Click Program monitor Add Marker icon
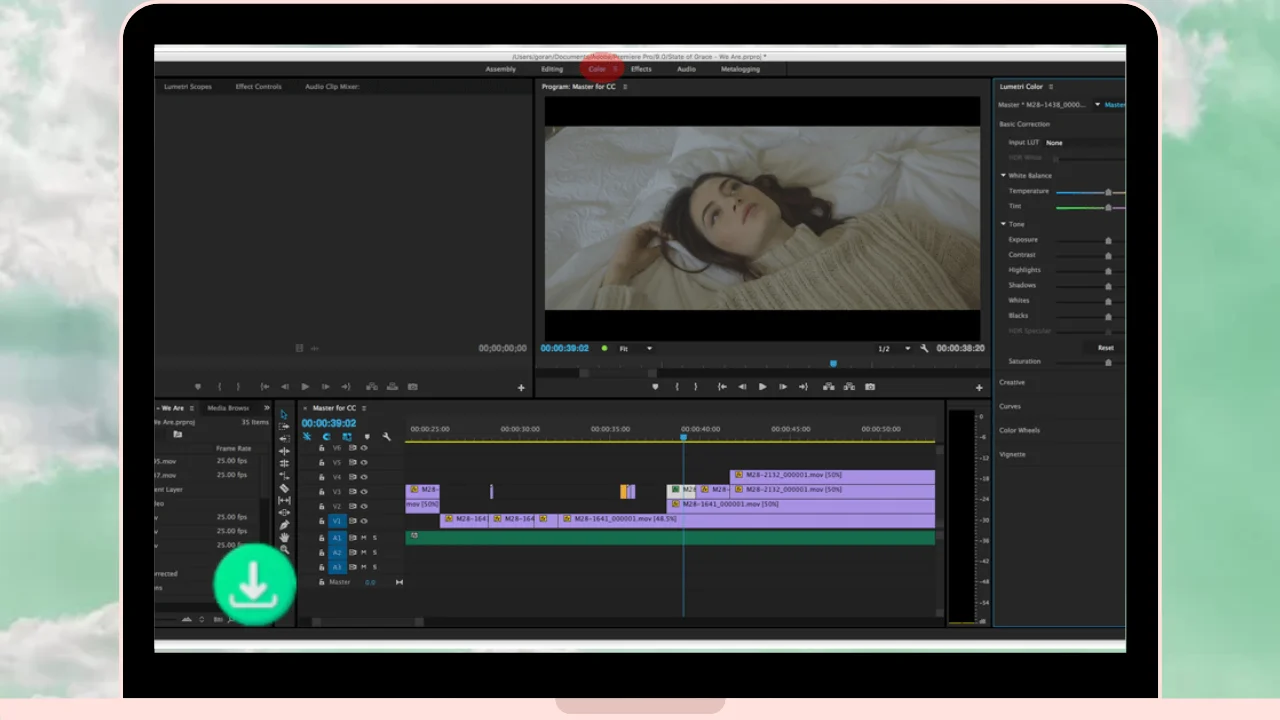The width and height of the screenshot is (1280, 720). 655,387
